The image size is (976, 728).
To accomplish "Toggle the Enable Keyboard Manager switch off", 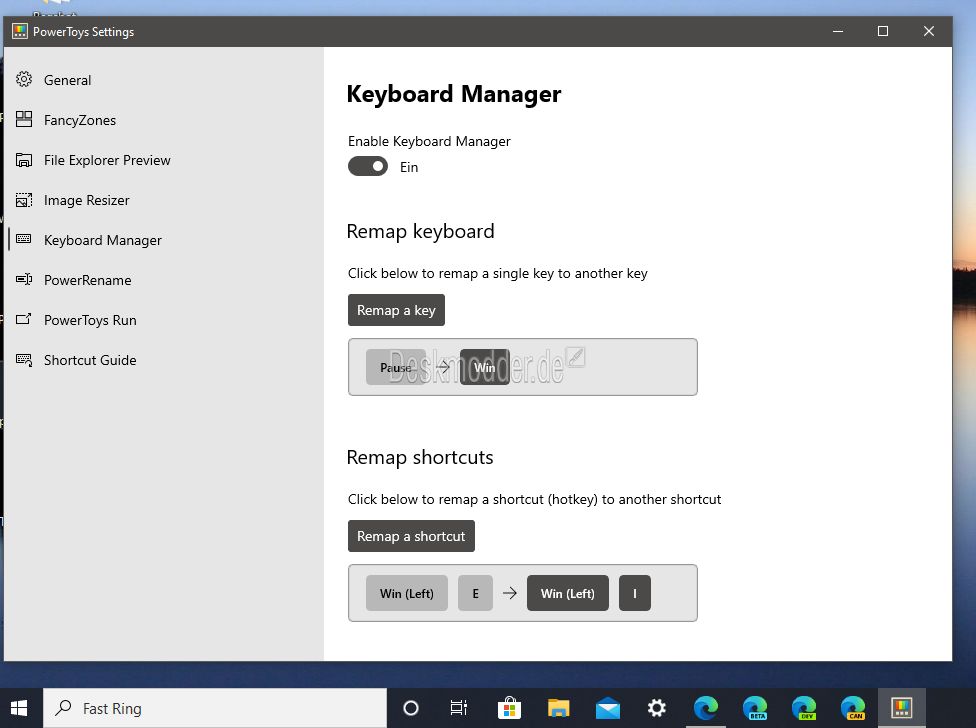I will (x=367, y=166).
